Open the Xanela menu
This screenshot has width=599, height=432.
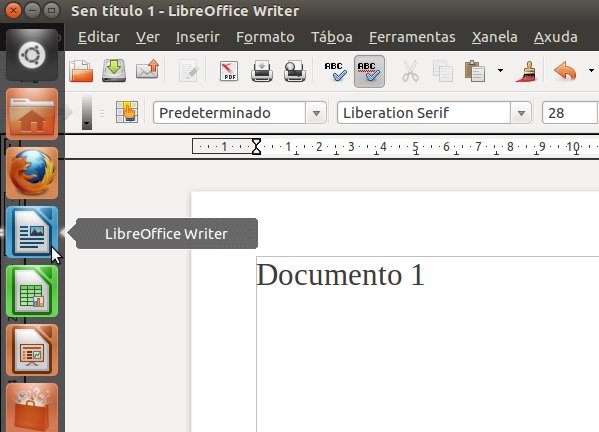pyautogui.click(x=495, y=37)
